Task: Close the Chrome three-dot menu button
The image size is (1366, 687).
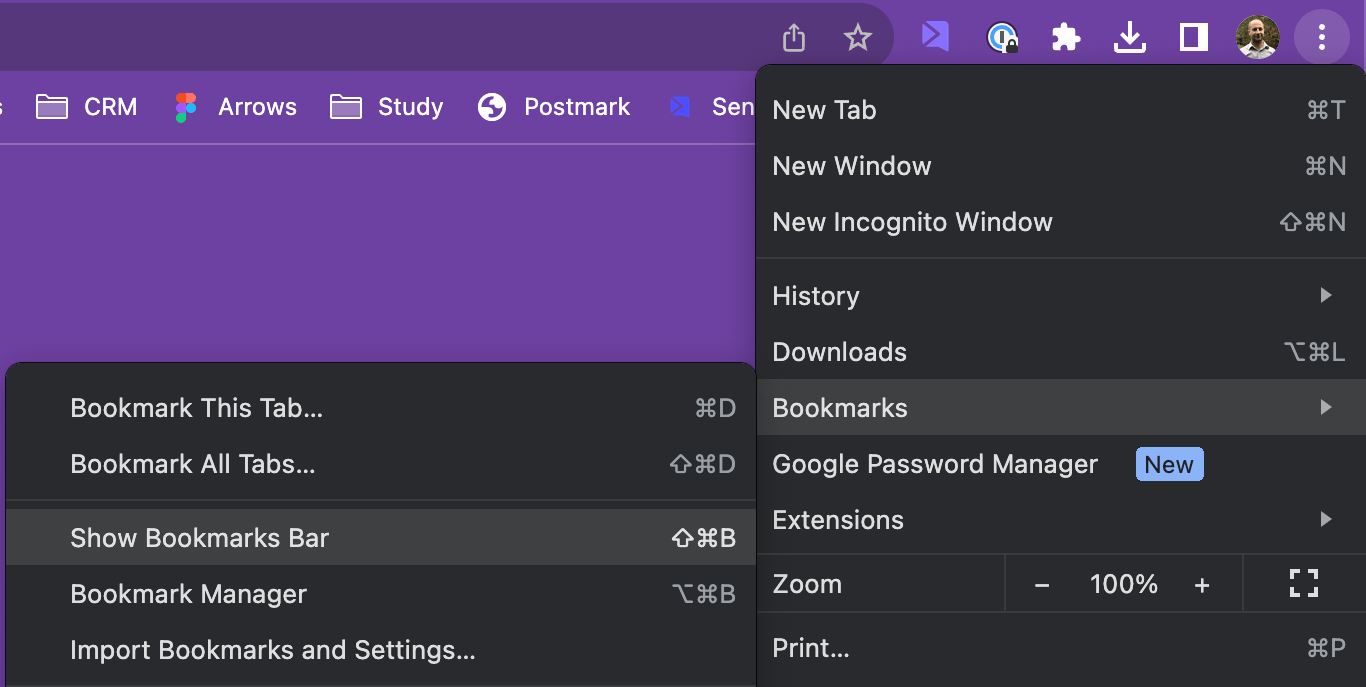Action: pos(1322,38)
